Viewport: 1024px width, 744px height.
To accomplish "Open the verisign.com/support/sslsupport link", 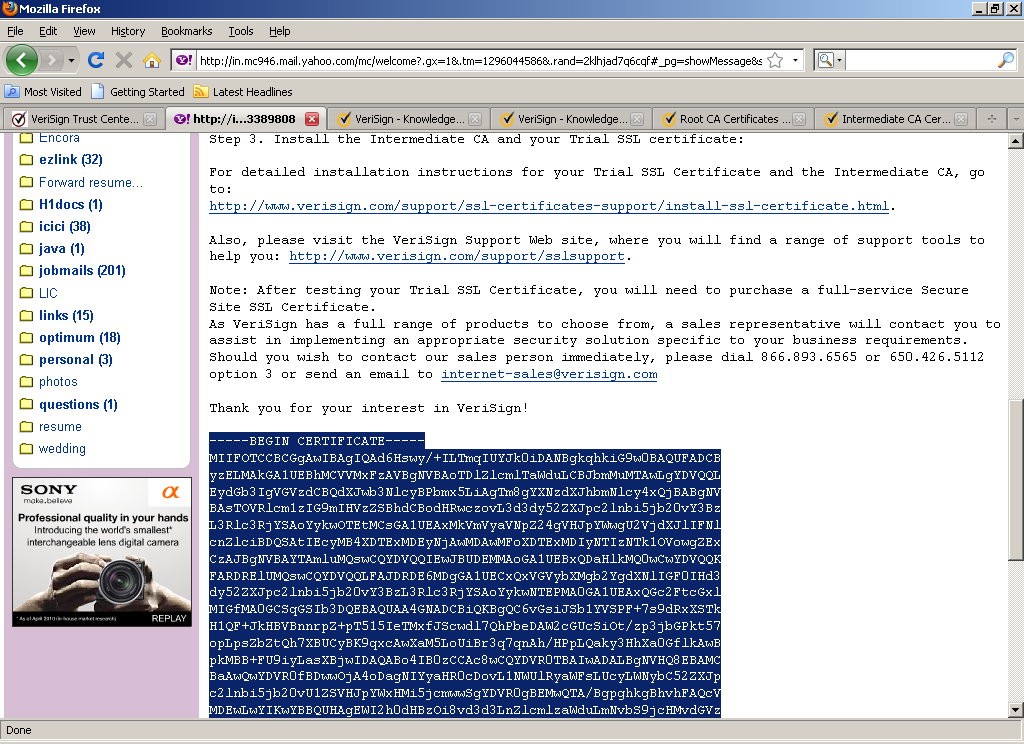I will pyautogui.click(x=457, y=256).
